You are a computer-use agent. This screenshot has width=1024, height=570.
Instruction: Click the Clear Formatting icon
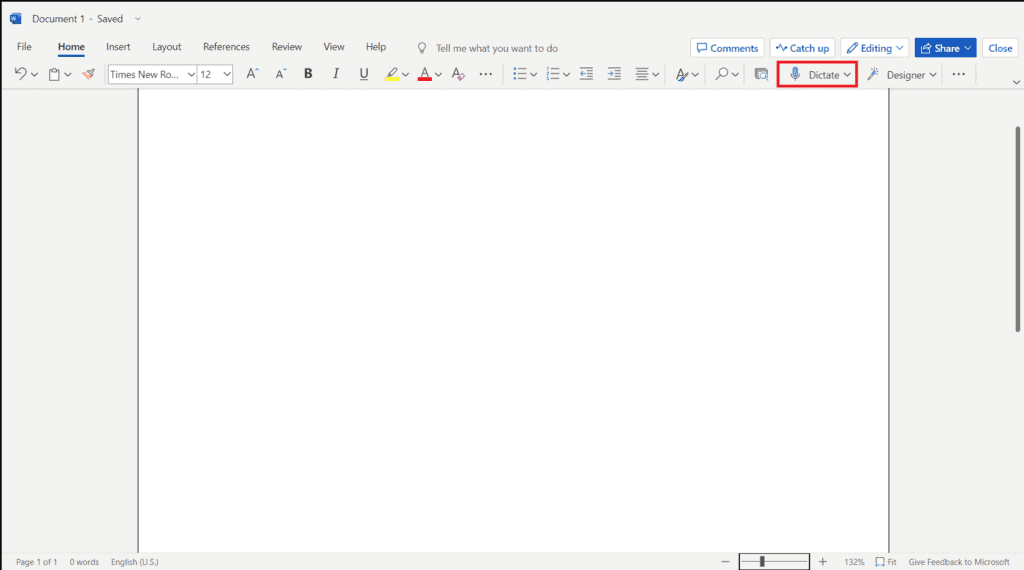pos(458,74)
